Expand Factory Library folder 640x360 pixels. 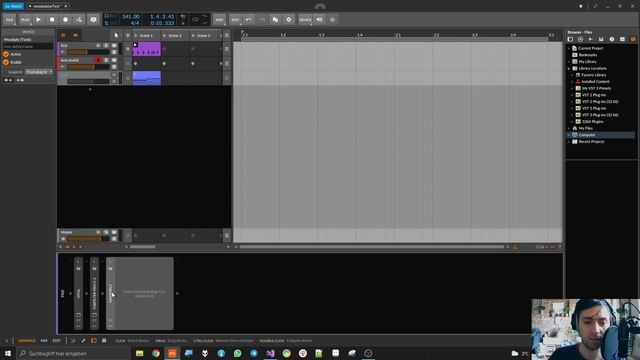point(572,75)
